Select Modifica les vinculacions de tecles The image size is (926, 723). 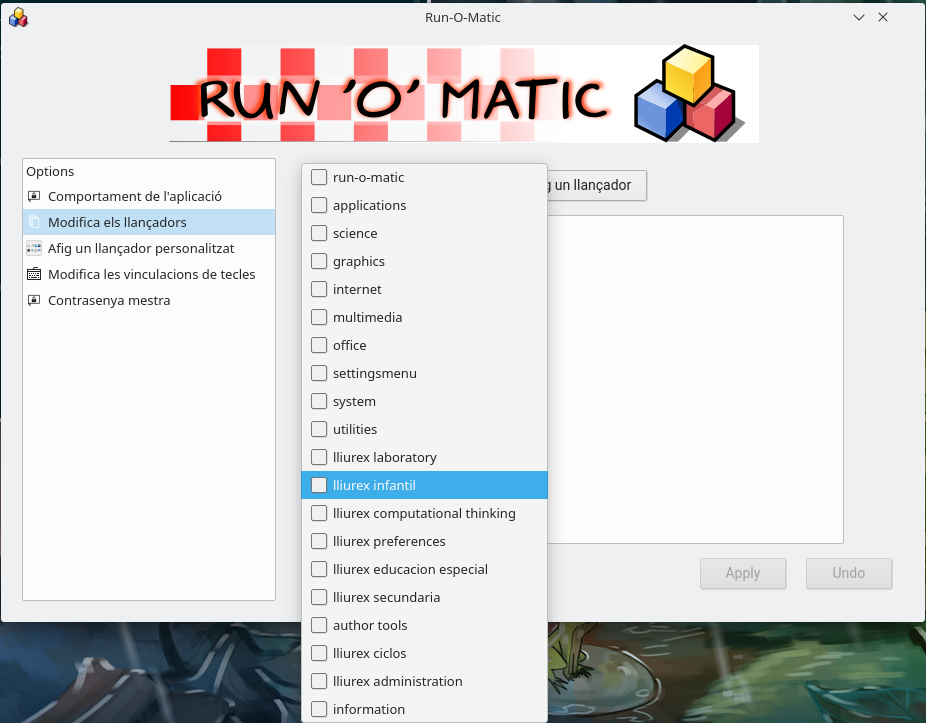click(x=149, y=274)
